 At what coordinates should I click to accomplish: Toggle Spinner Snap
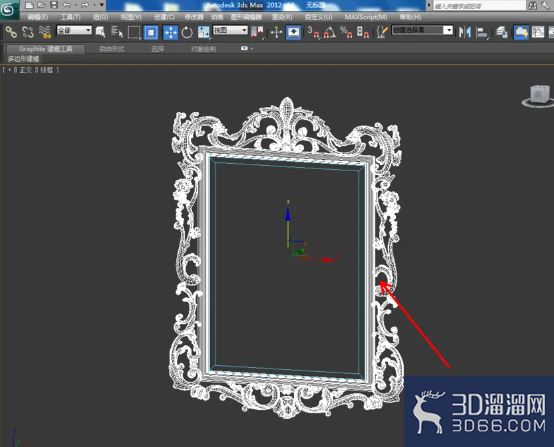(363, 32)
